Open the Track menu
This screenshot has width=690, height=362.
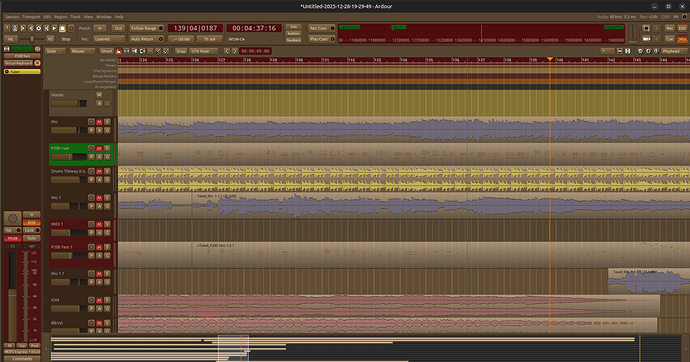click(x=75, y=17)
